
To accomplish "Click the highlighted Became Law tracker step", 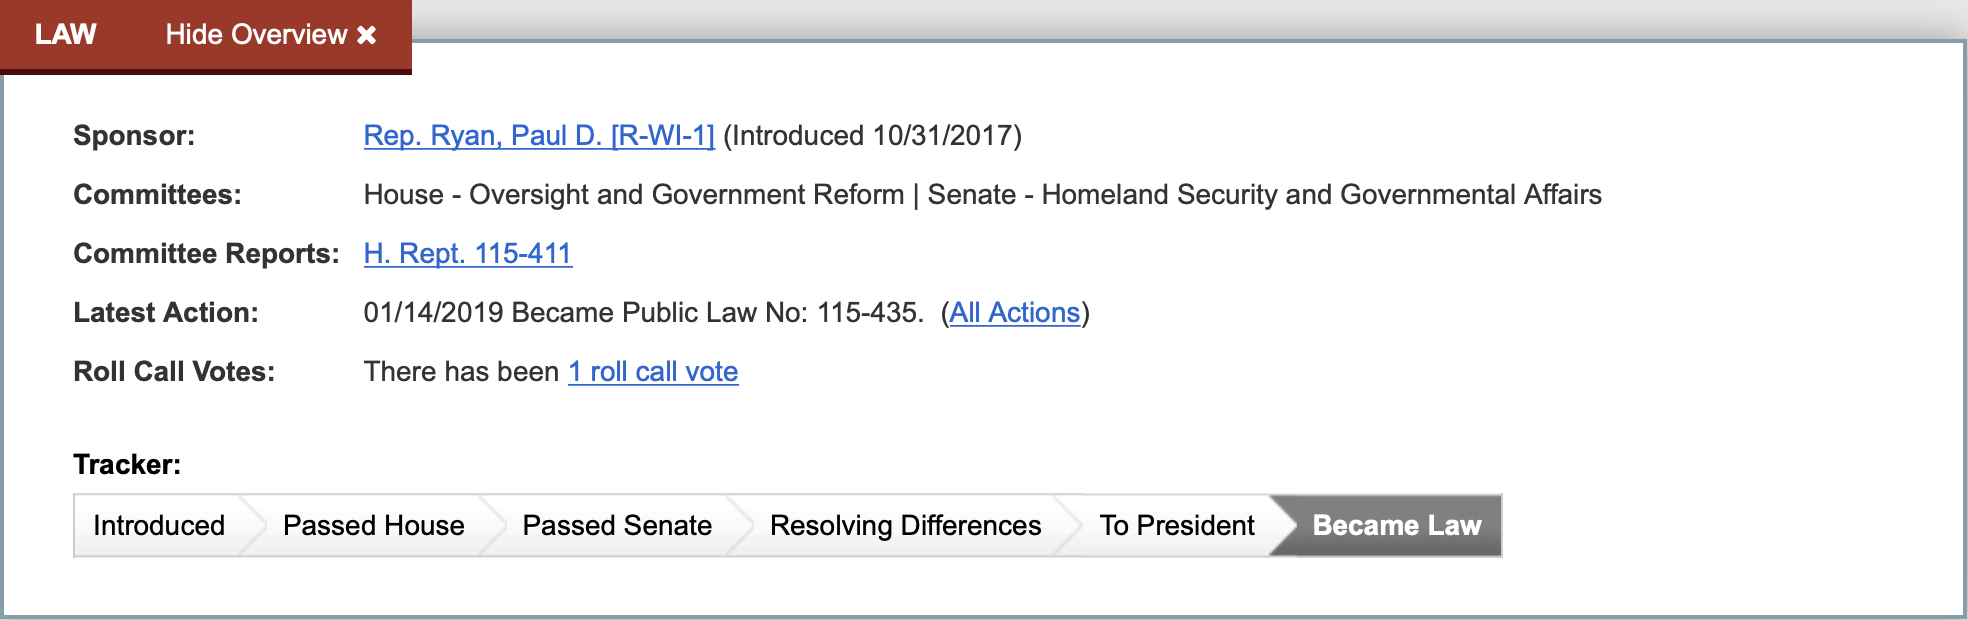I will pos(1396,526).
